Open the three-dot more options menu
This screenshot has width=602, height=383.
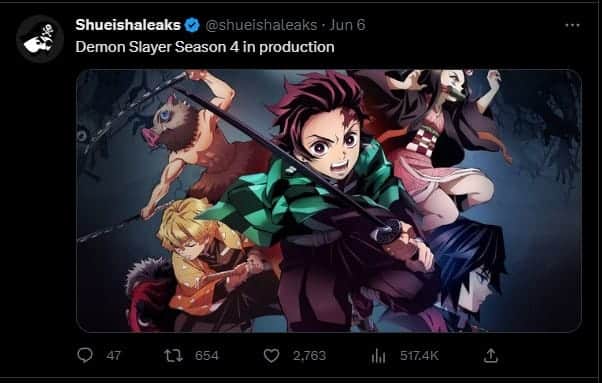[572, 25]
